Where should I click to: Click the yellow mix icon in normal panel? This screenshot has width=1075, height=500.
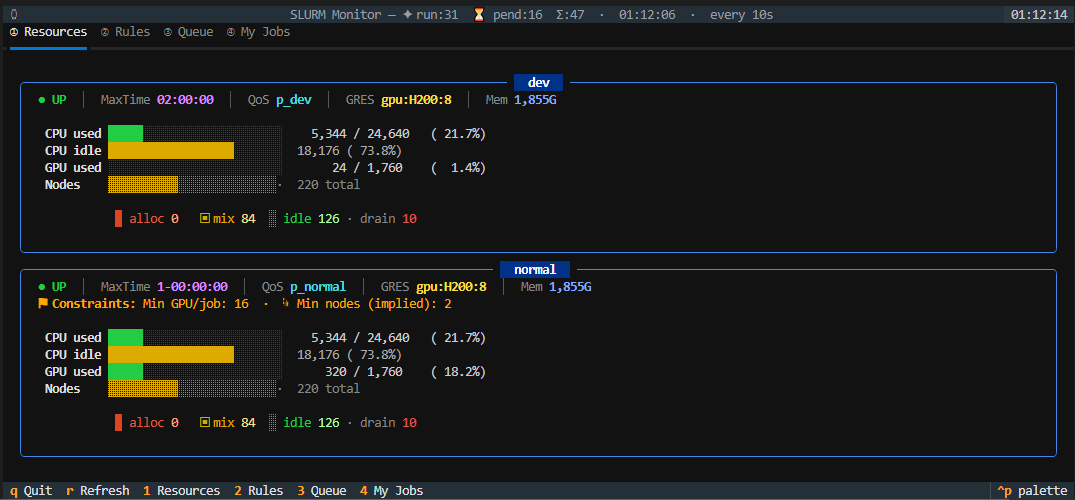204,422
